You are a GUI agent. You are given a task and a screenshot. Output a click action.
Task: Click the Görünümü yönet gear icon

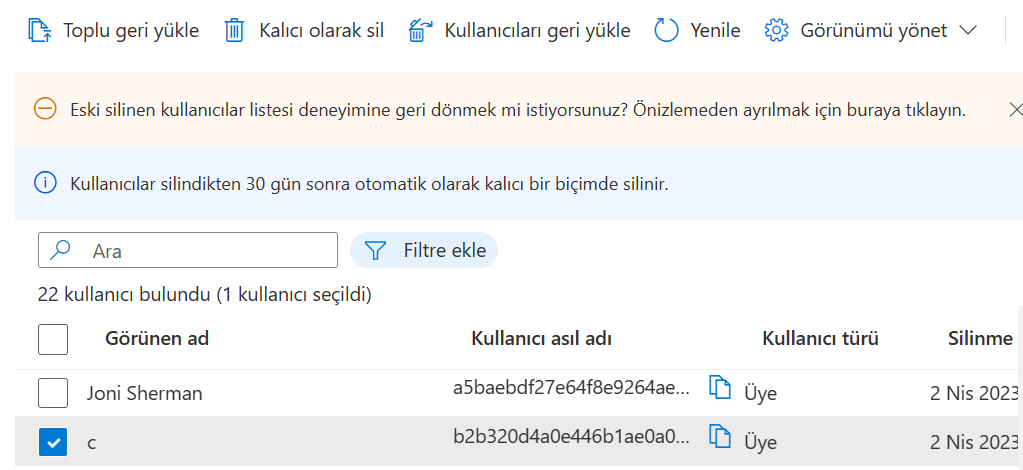click(x=776, y=30)
